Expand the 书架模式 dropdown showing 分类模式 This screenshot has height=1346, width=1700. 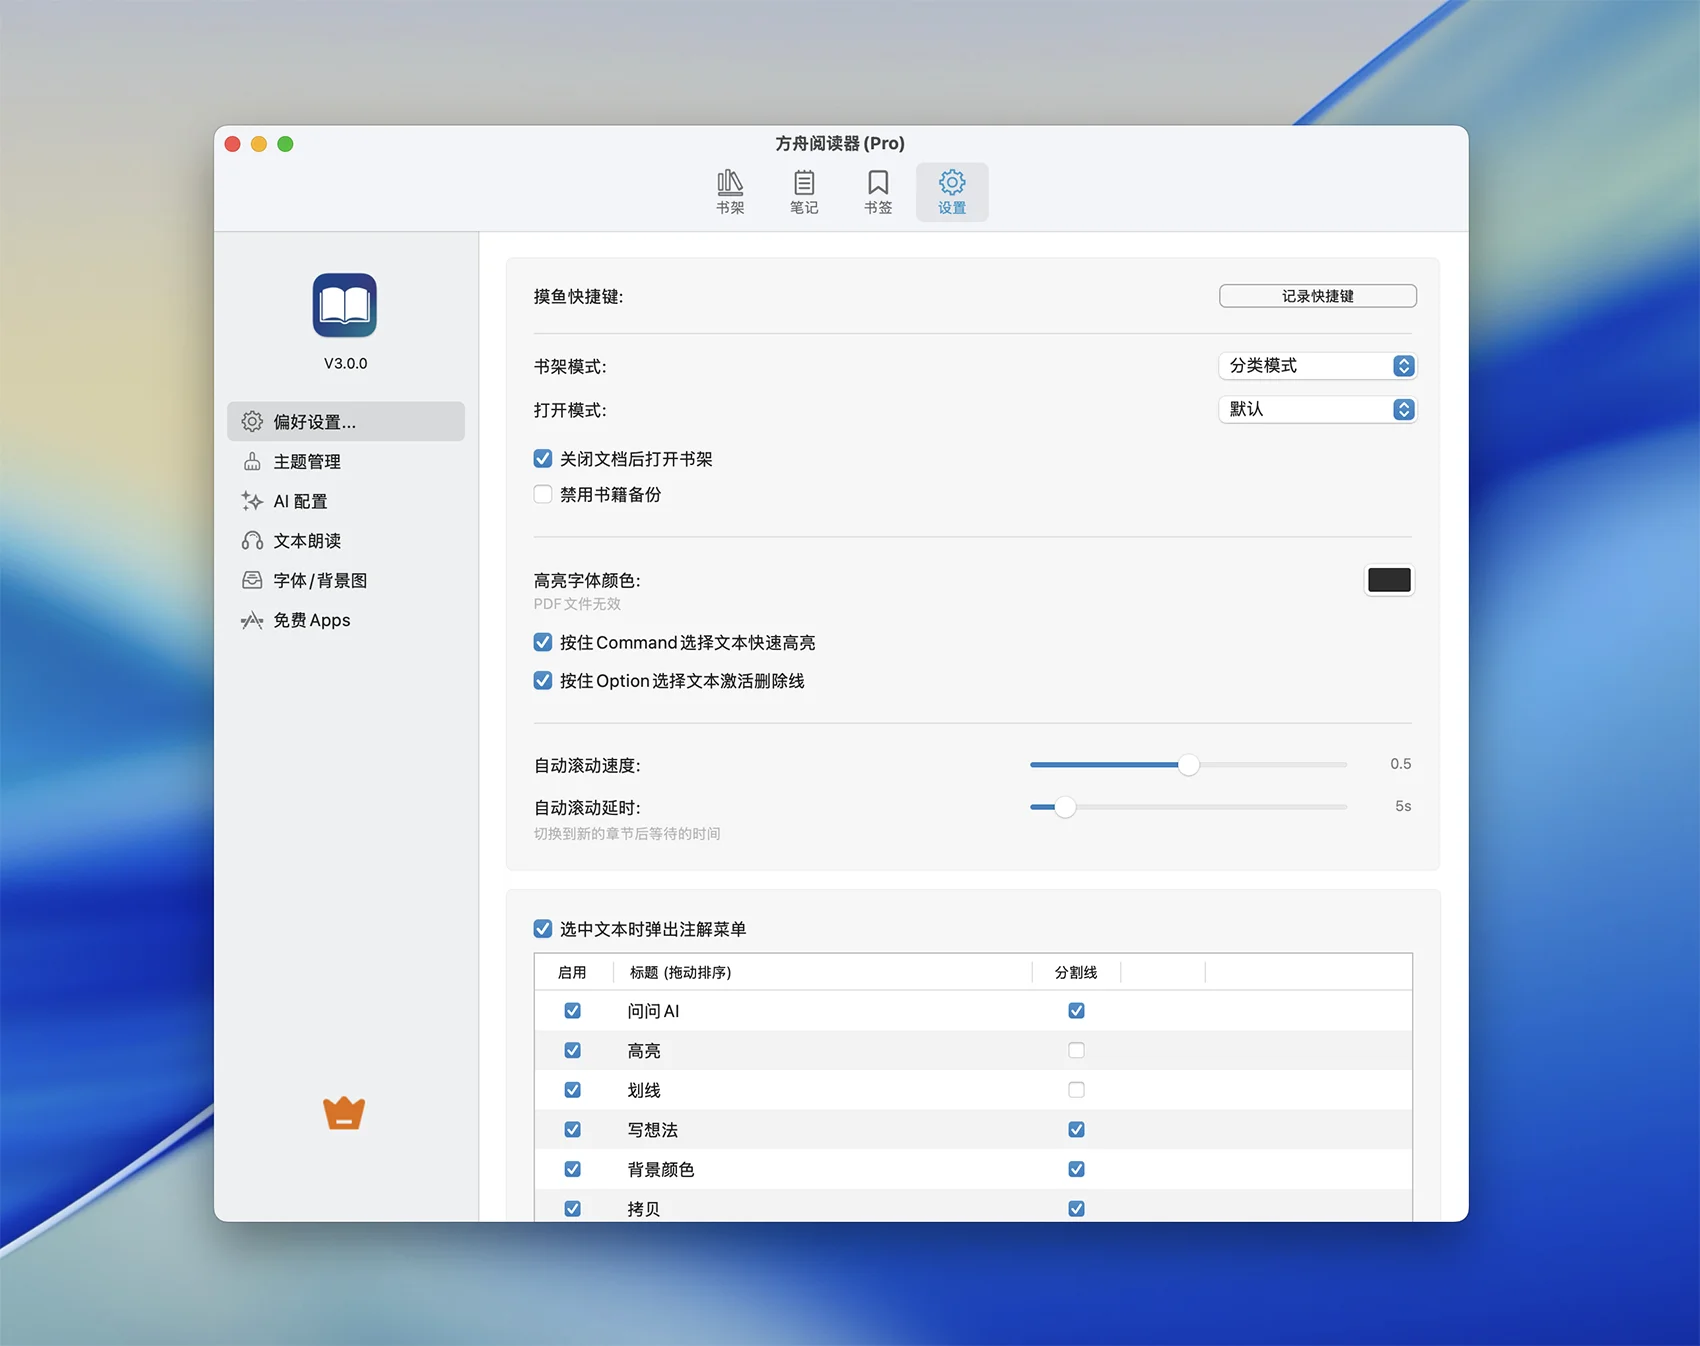click(1317, 366)
